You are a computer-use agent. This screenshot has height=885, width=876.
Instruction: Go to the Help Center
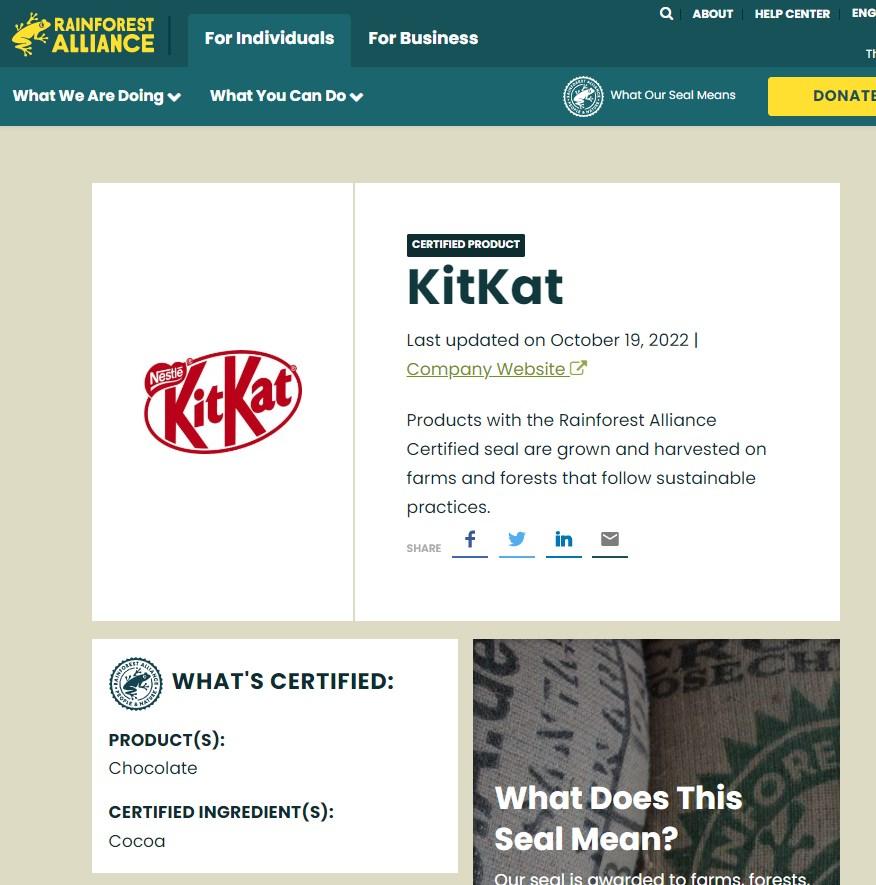coord(792,14)
